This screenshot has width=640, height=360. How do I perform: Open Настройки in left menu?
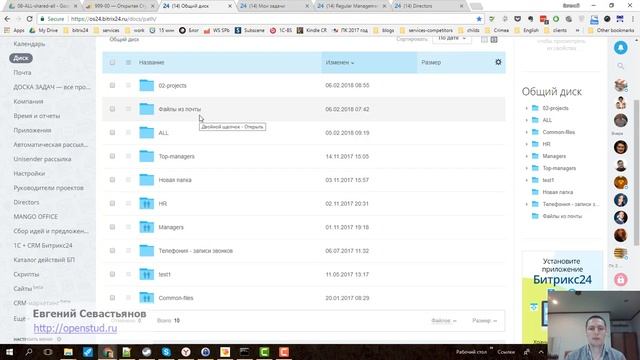[x=29, y=173]
